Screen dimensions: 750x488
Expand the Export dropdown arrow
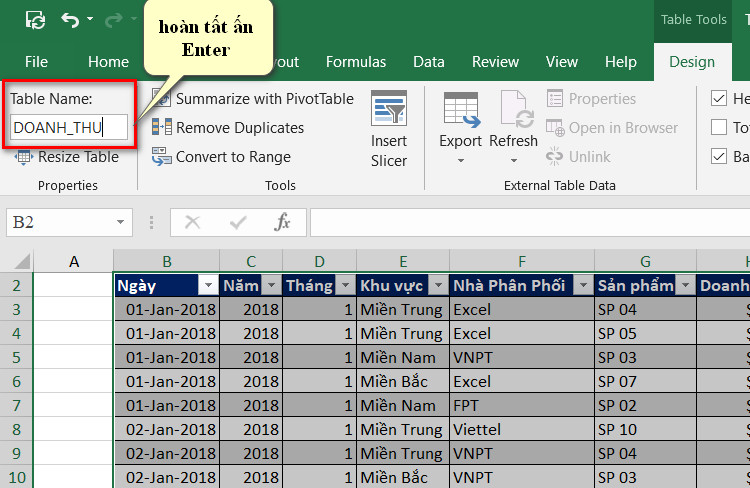tap(461, 161)
